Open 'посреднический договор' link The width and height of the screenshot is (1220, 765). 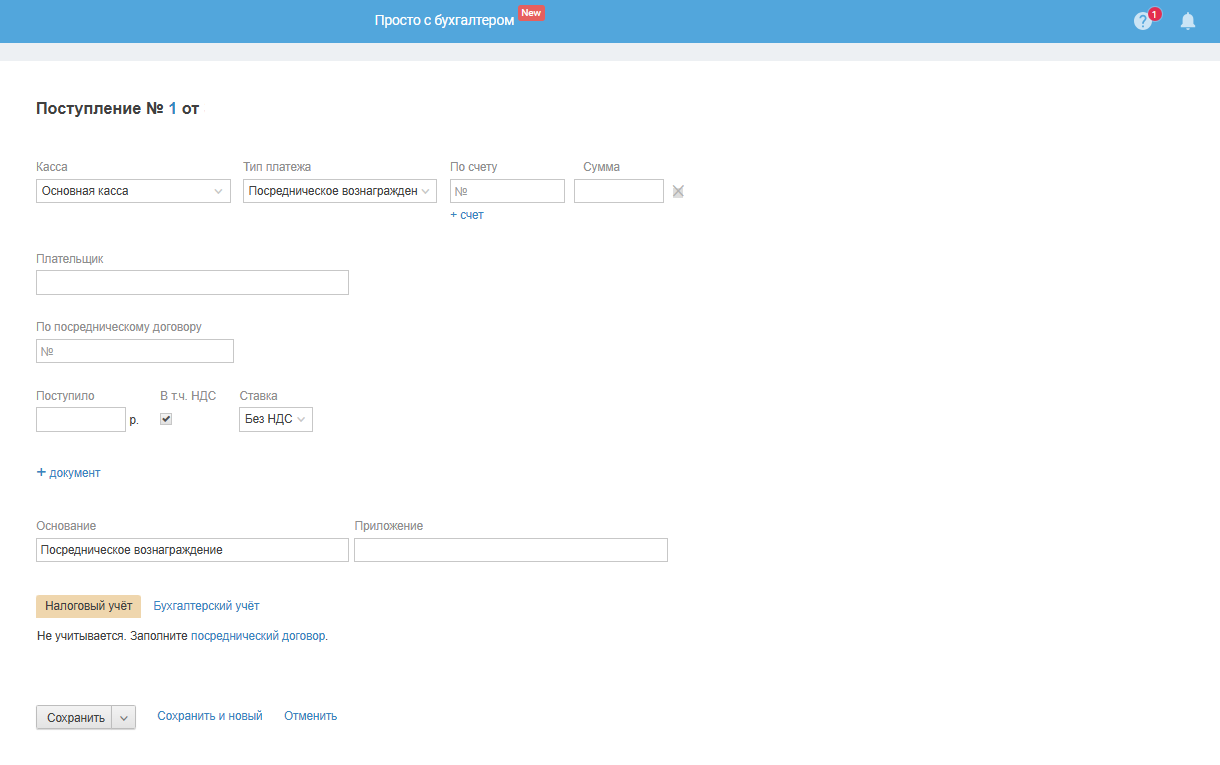click(x=258, y=635)
